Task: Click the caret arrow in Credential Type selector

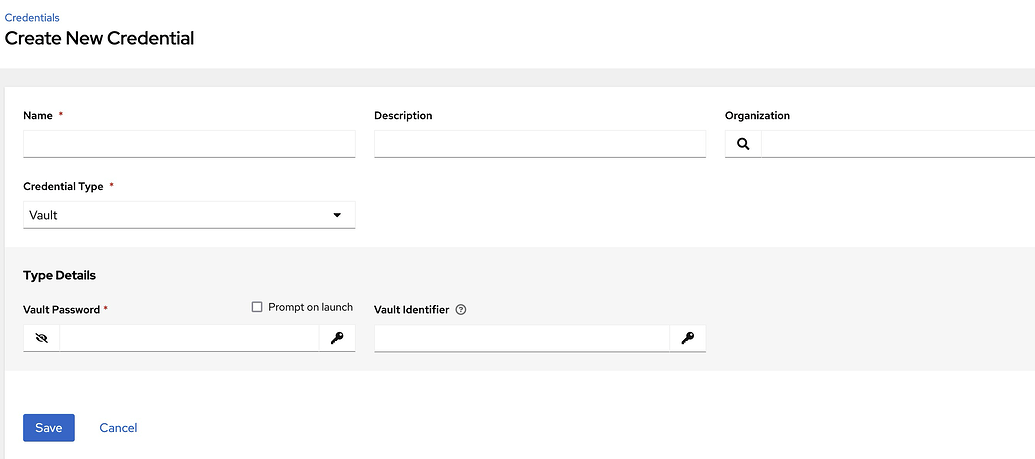Action: [337, 215]
